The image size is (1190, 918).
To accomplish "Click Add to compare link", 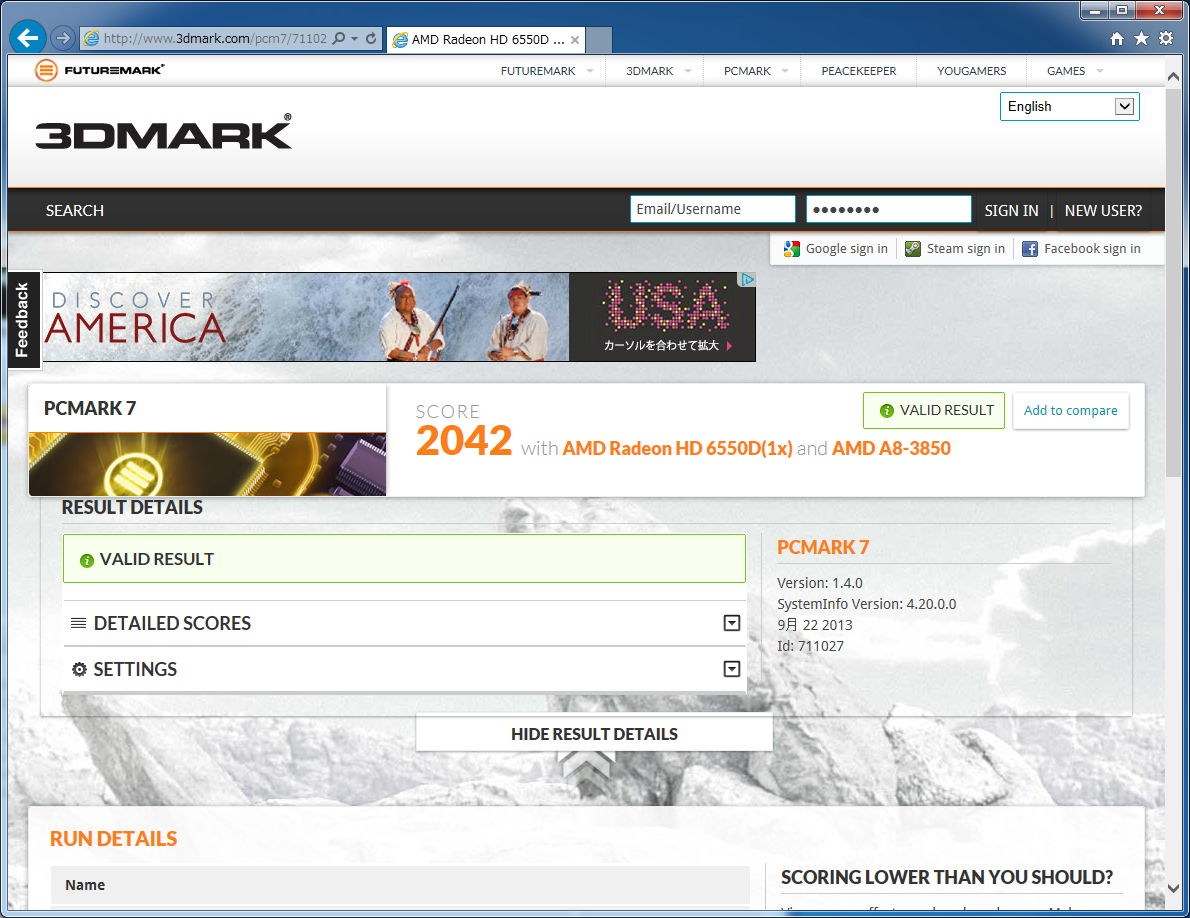I will pyautogui.click(x=1070, y=410).
